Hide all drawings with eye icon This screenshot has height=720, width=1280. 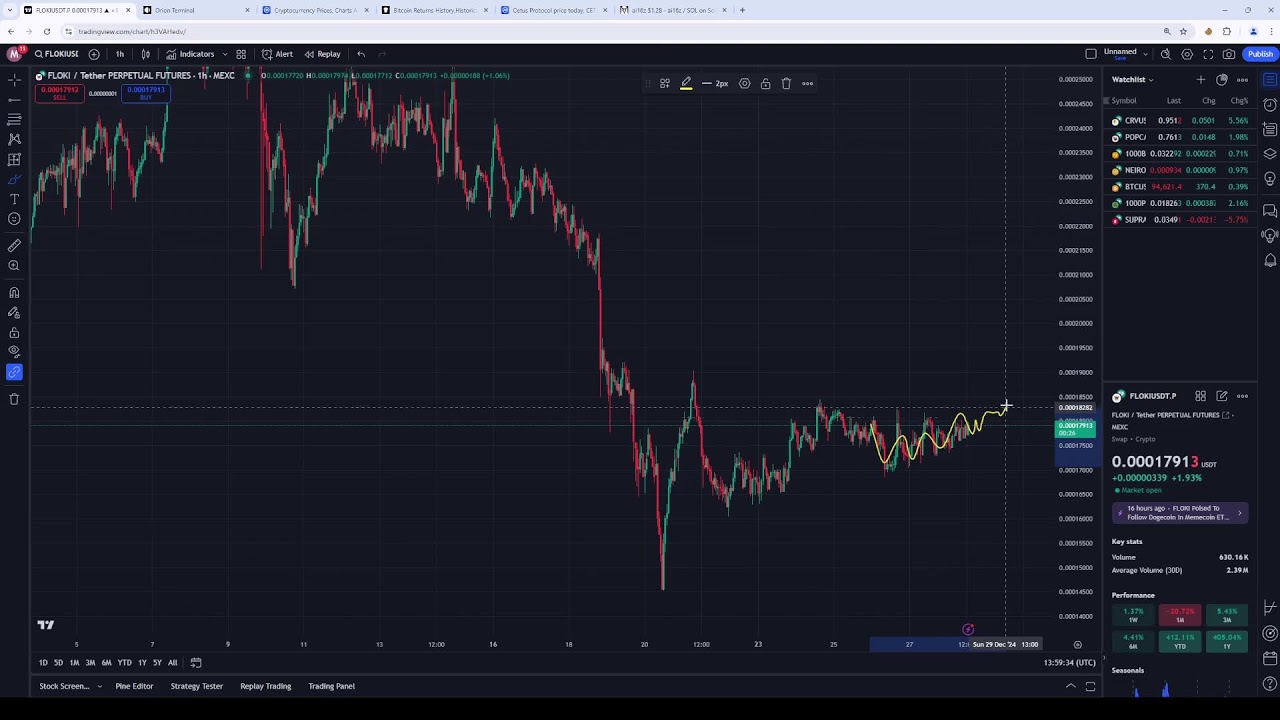tap(14, 351)
